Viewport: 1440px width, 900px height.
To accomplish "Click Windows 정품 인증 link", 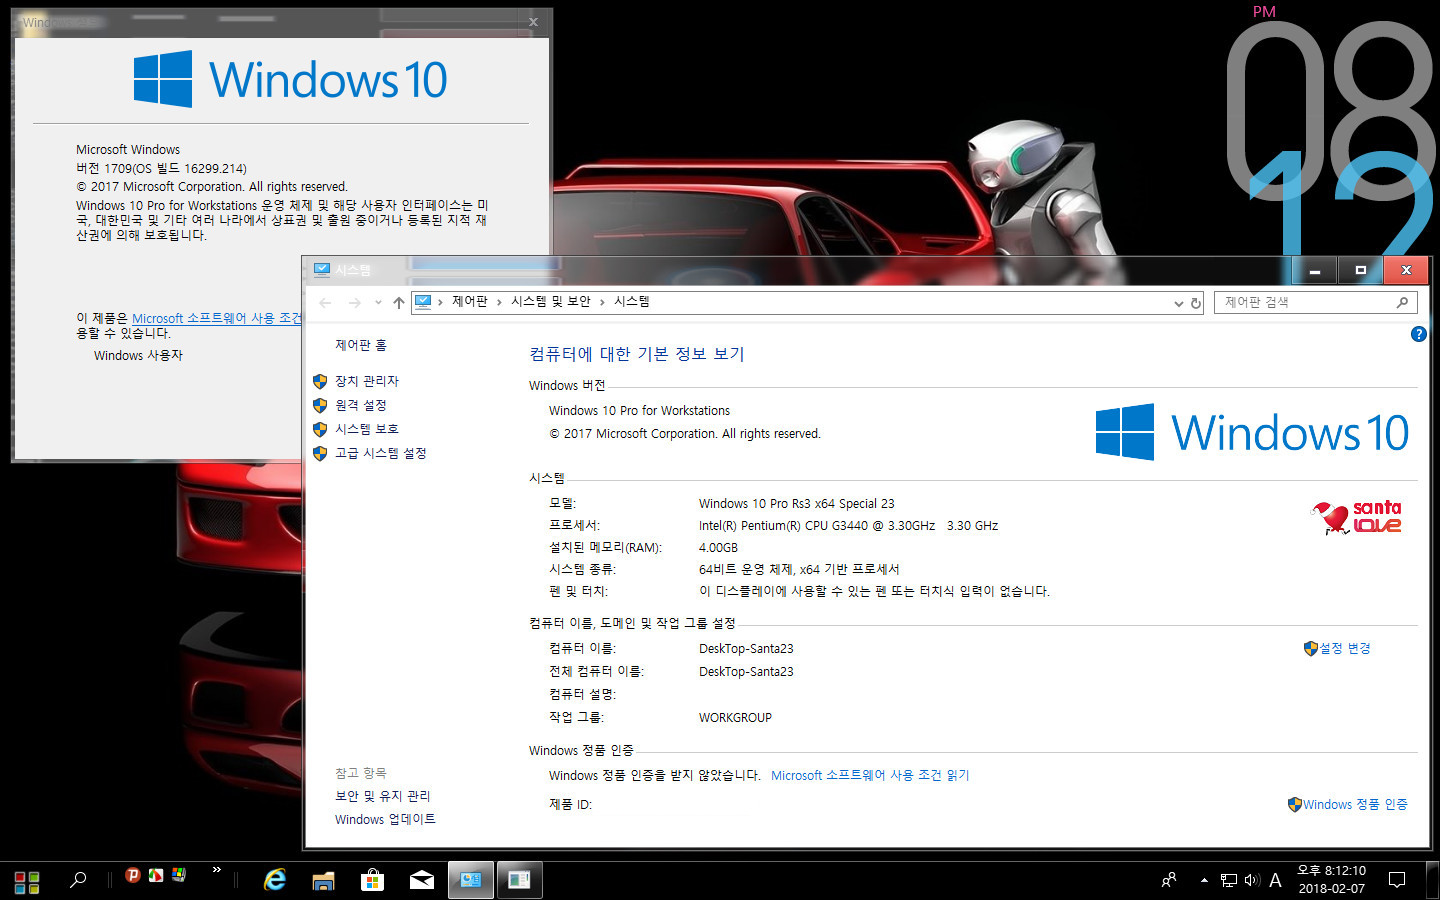I will click(1355, 804).
